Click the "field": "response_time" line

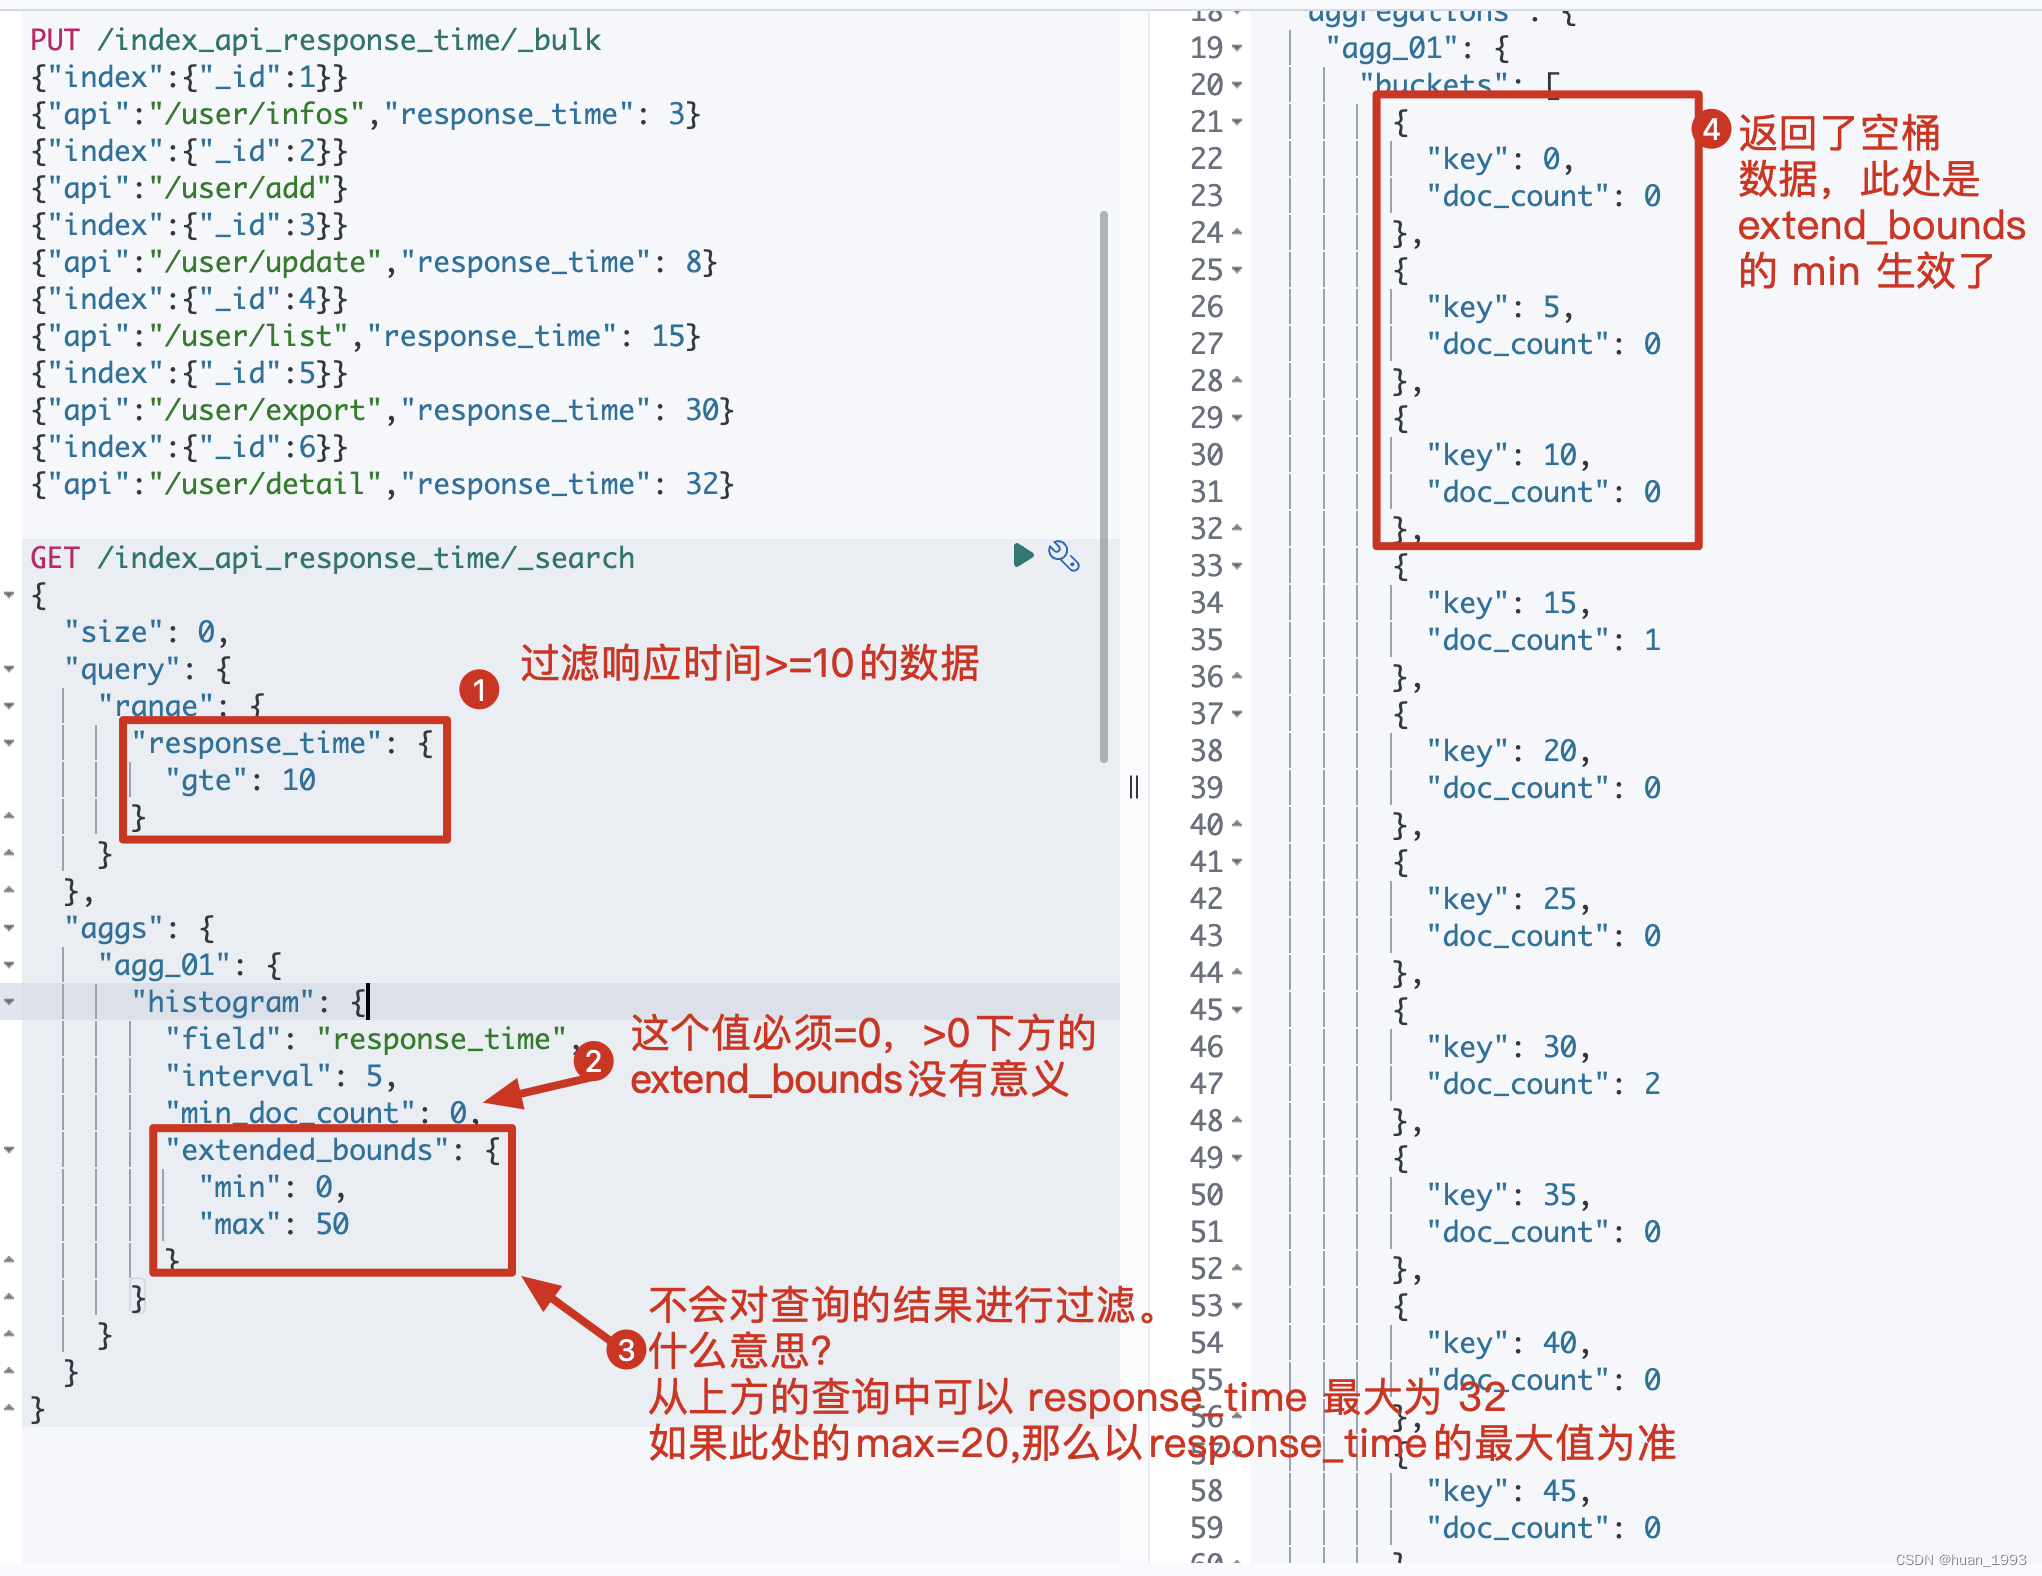[x=374, y=1039]
